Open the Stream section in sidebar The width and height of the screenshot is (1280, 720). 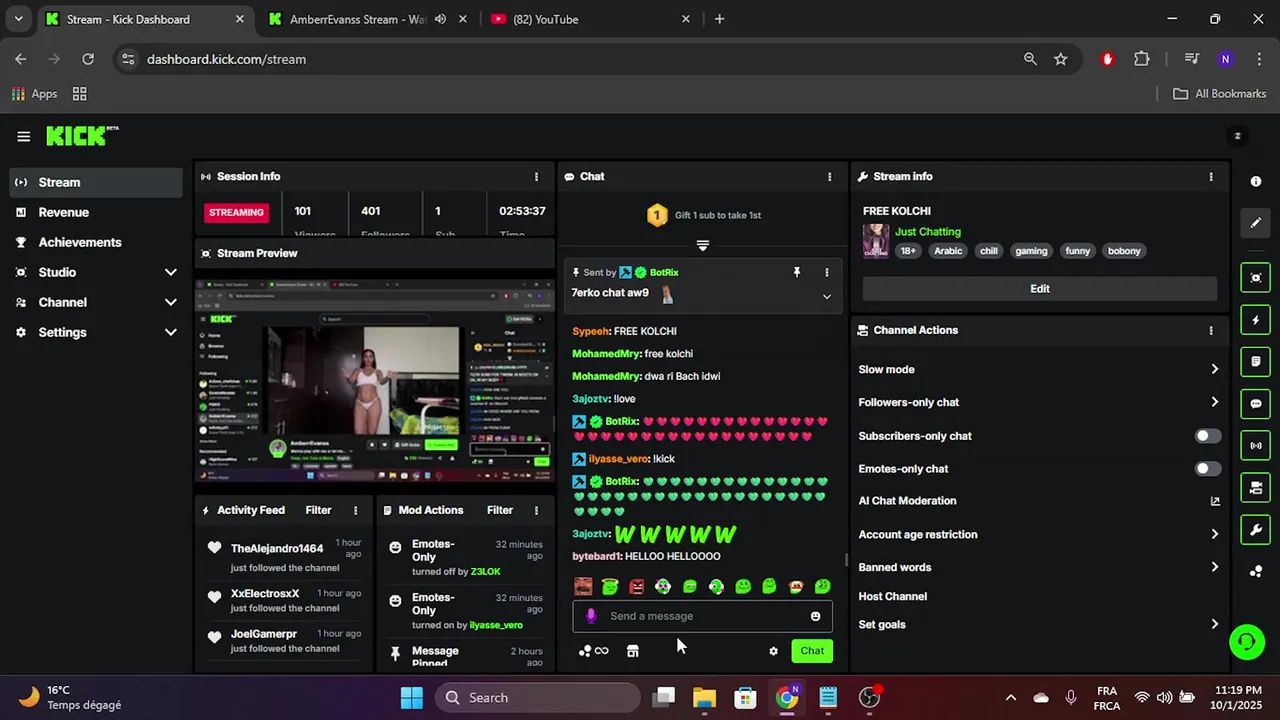pyautogui.click(x=96, y=182)
